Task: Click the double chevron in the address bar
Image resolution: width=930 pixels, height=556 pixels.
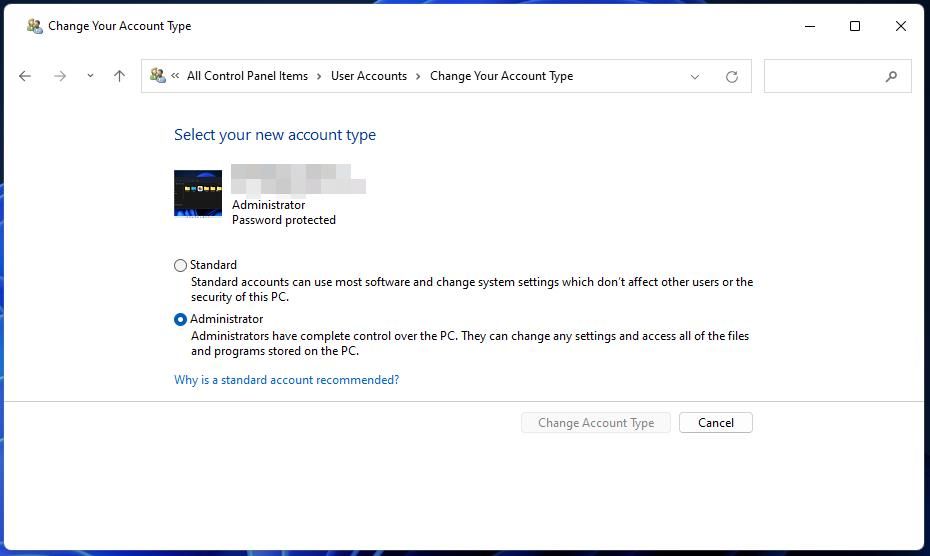Action: click(175, 75)
